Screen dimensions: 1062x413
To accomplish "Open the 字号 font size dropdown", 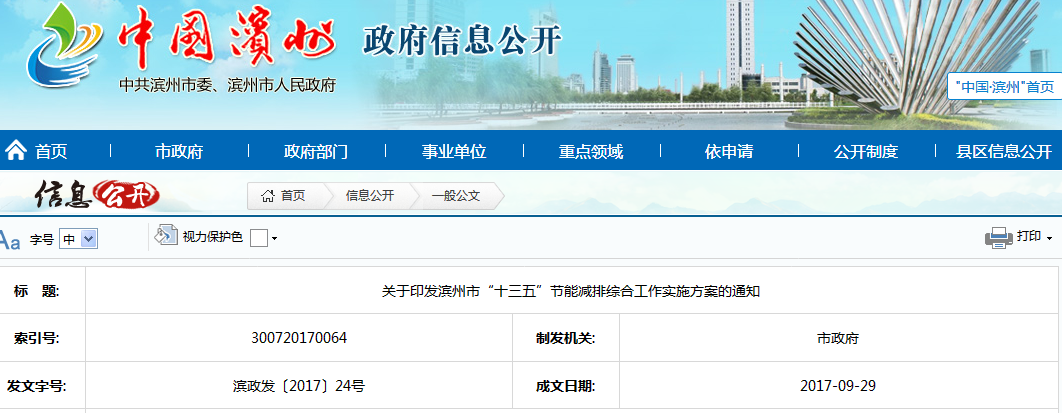I will (78, 239).
